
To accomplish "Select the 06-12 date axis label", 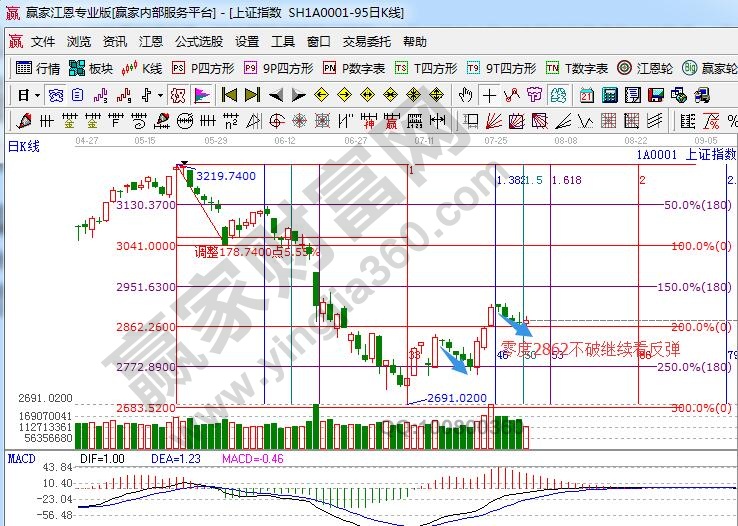I will click(285, 141).
